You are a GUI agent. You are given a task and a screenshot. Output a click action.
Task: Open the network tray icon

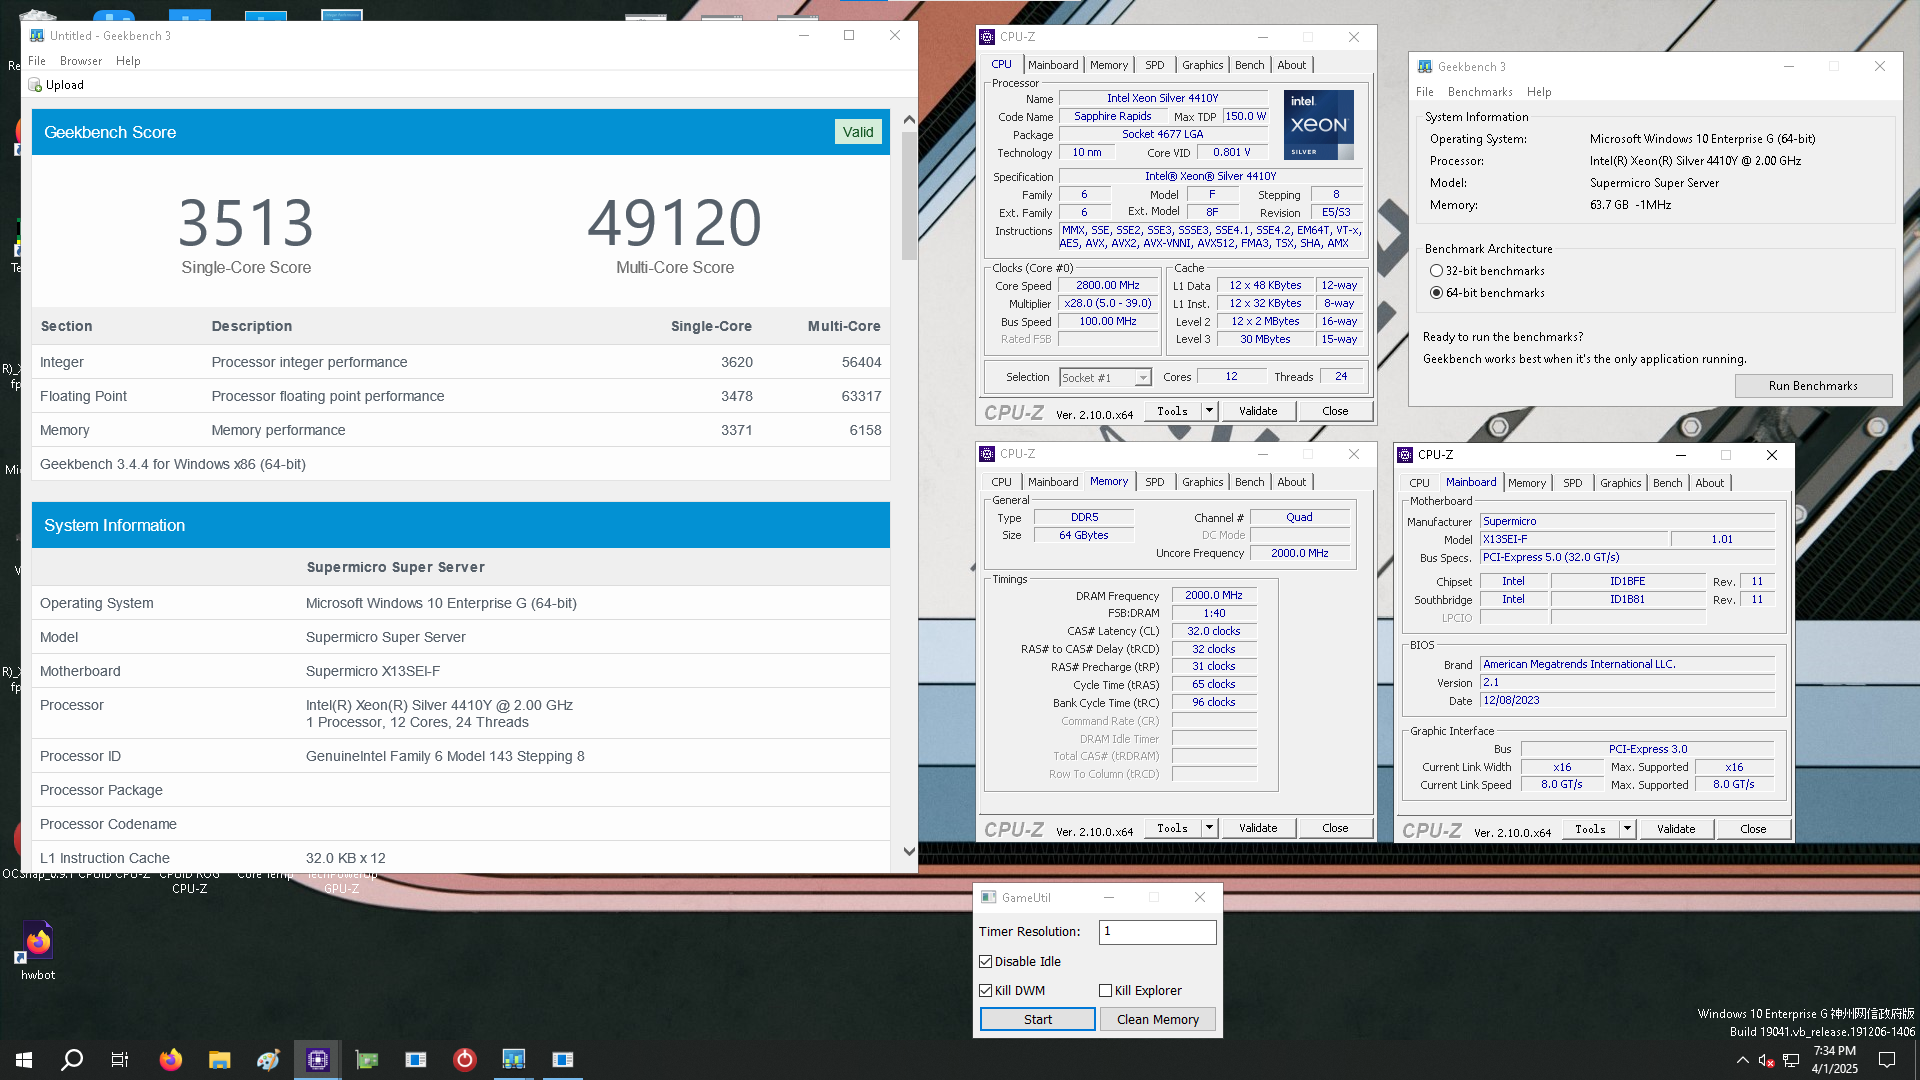(x=1791, y=1060)
